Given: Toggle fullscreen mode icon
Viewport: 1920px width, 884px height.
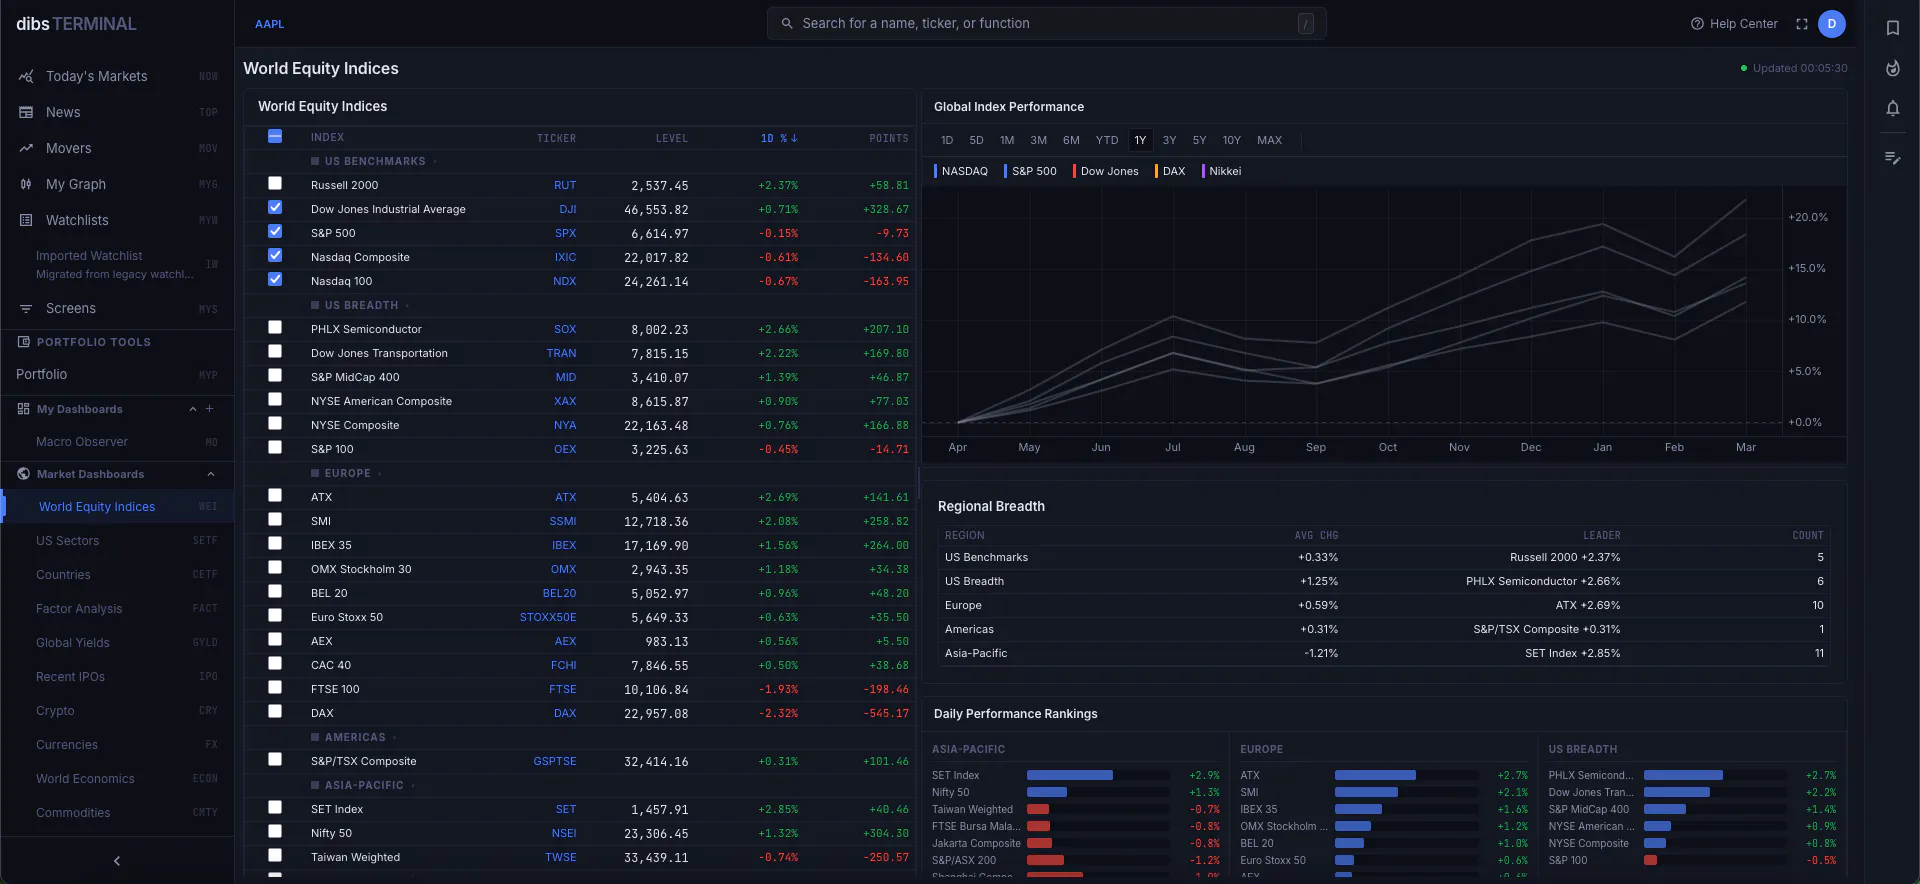Looking at the screenshot, I should [1802, 24].
